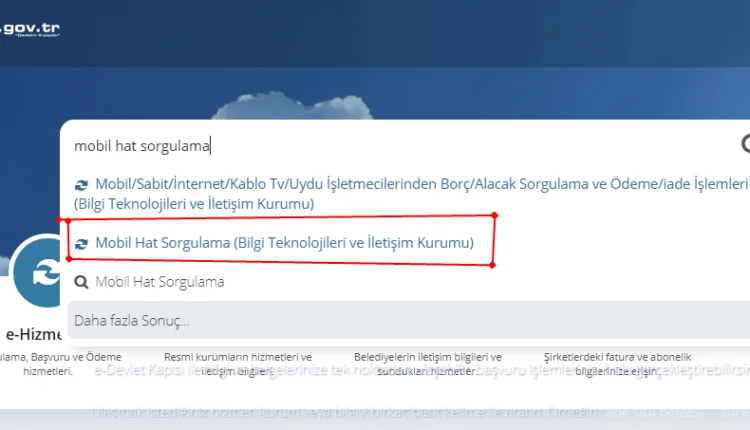Click 'Resmi kurumların hizmetleri ve iletişim bilgileri' text
Screen dimensions: 750x430
[238, 364]
